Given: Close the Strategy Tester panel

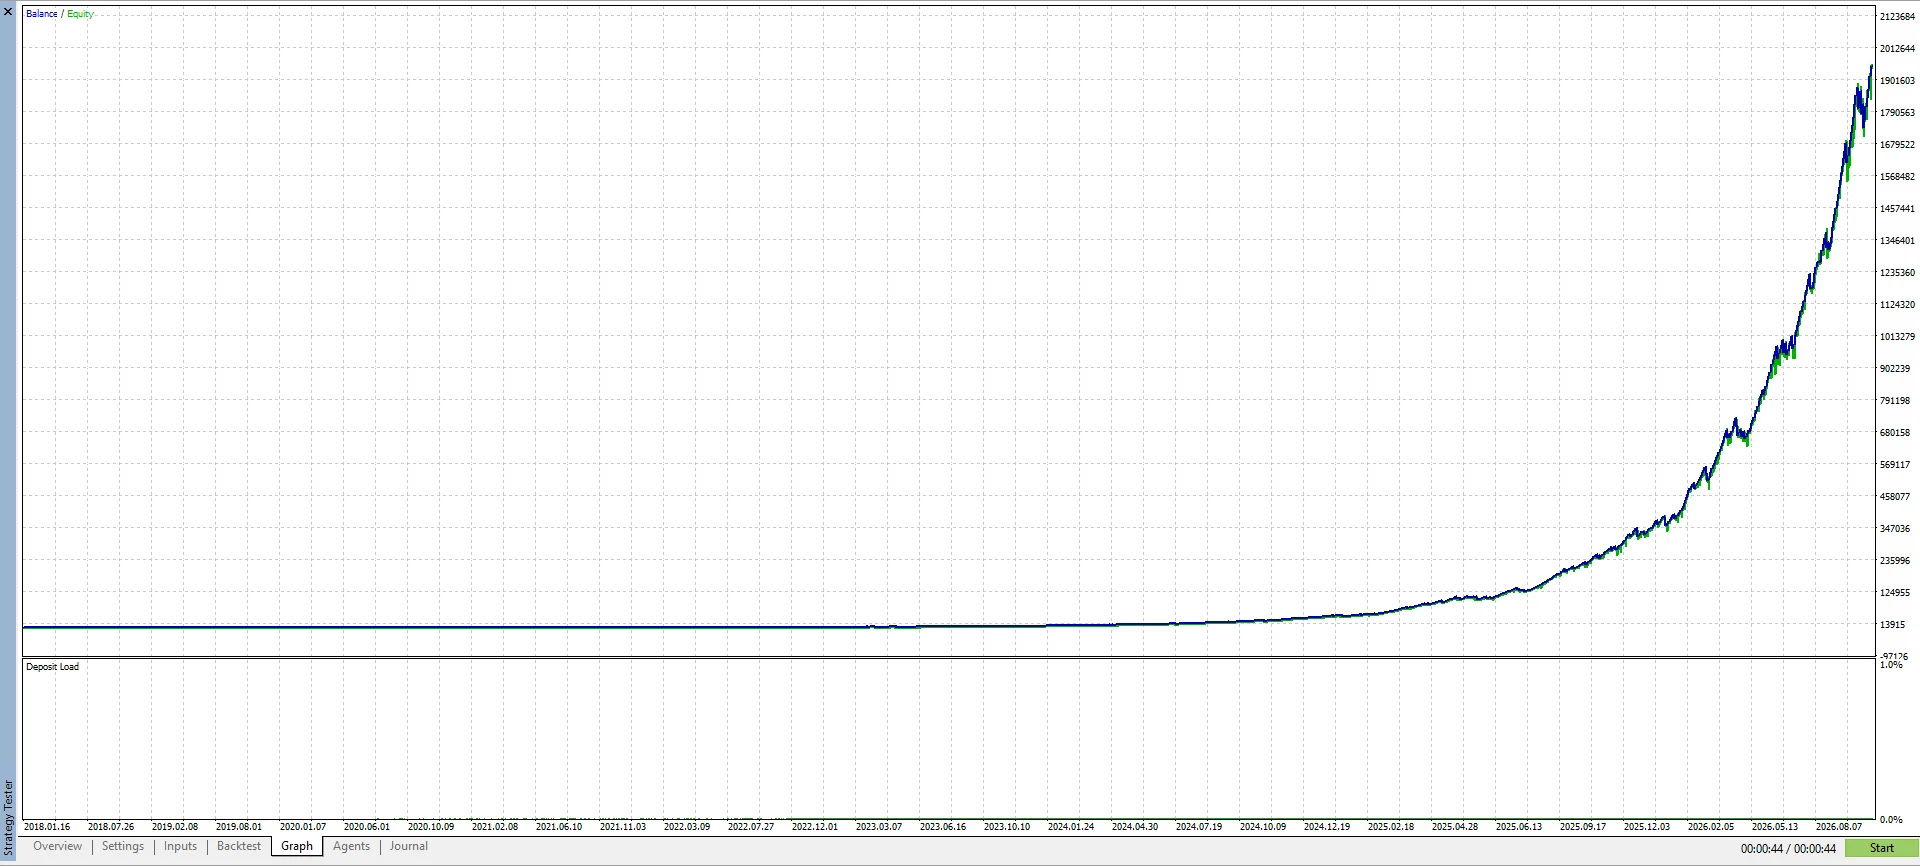Looking at the screenshot, I should pos(8,11).
